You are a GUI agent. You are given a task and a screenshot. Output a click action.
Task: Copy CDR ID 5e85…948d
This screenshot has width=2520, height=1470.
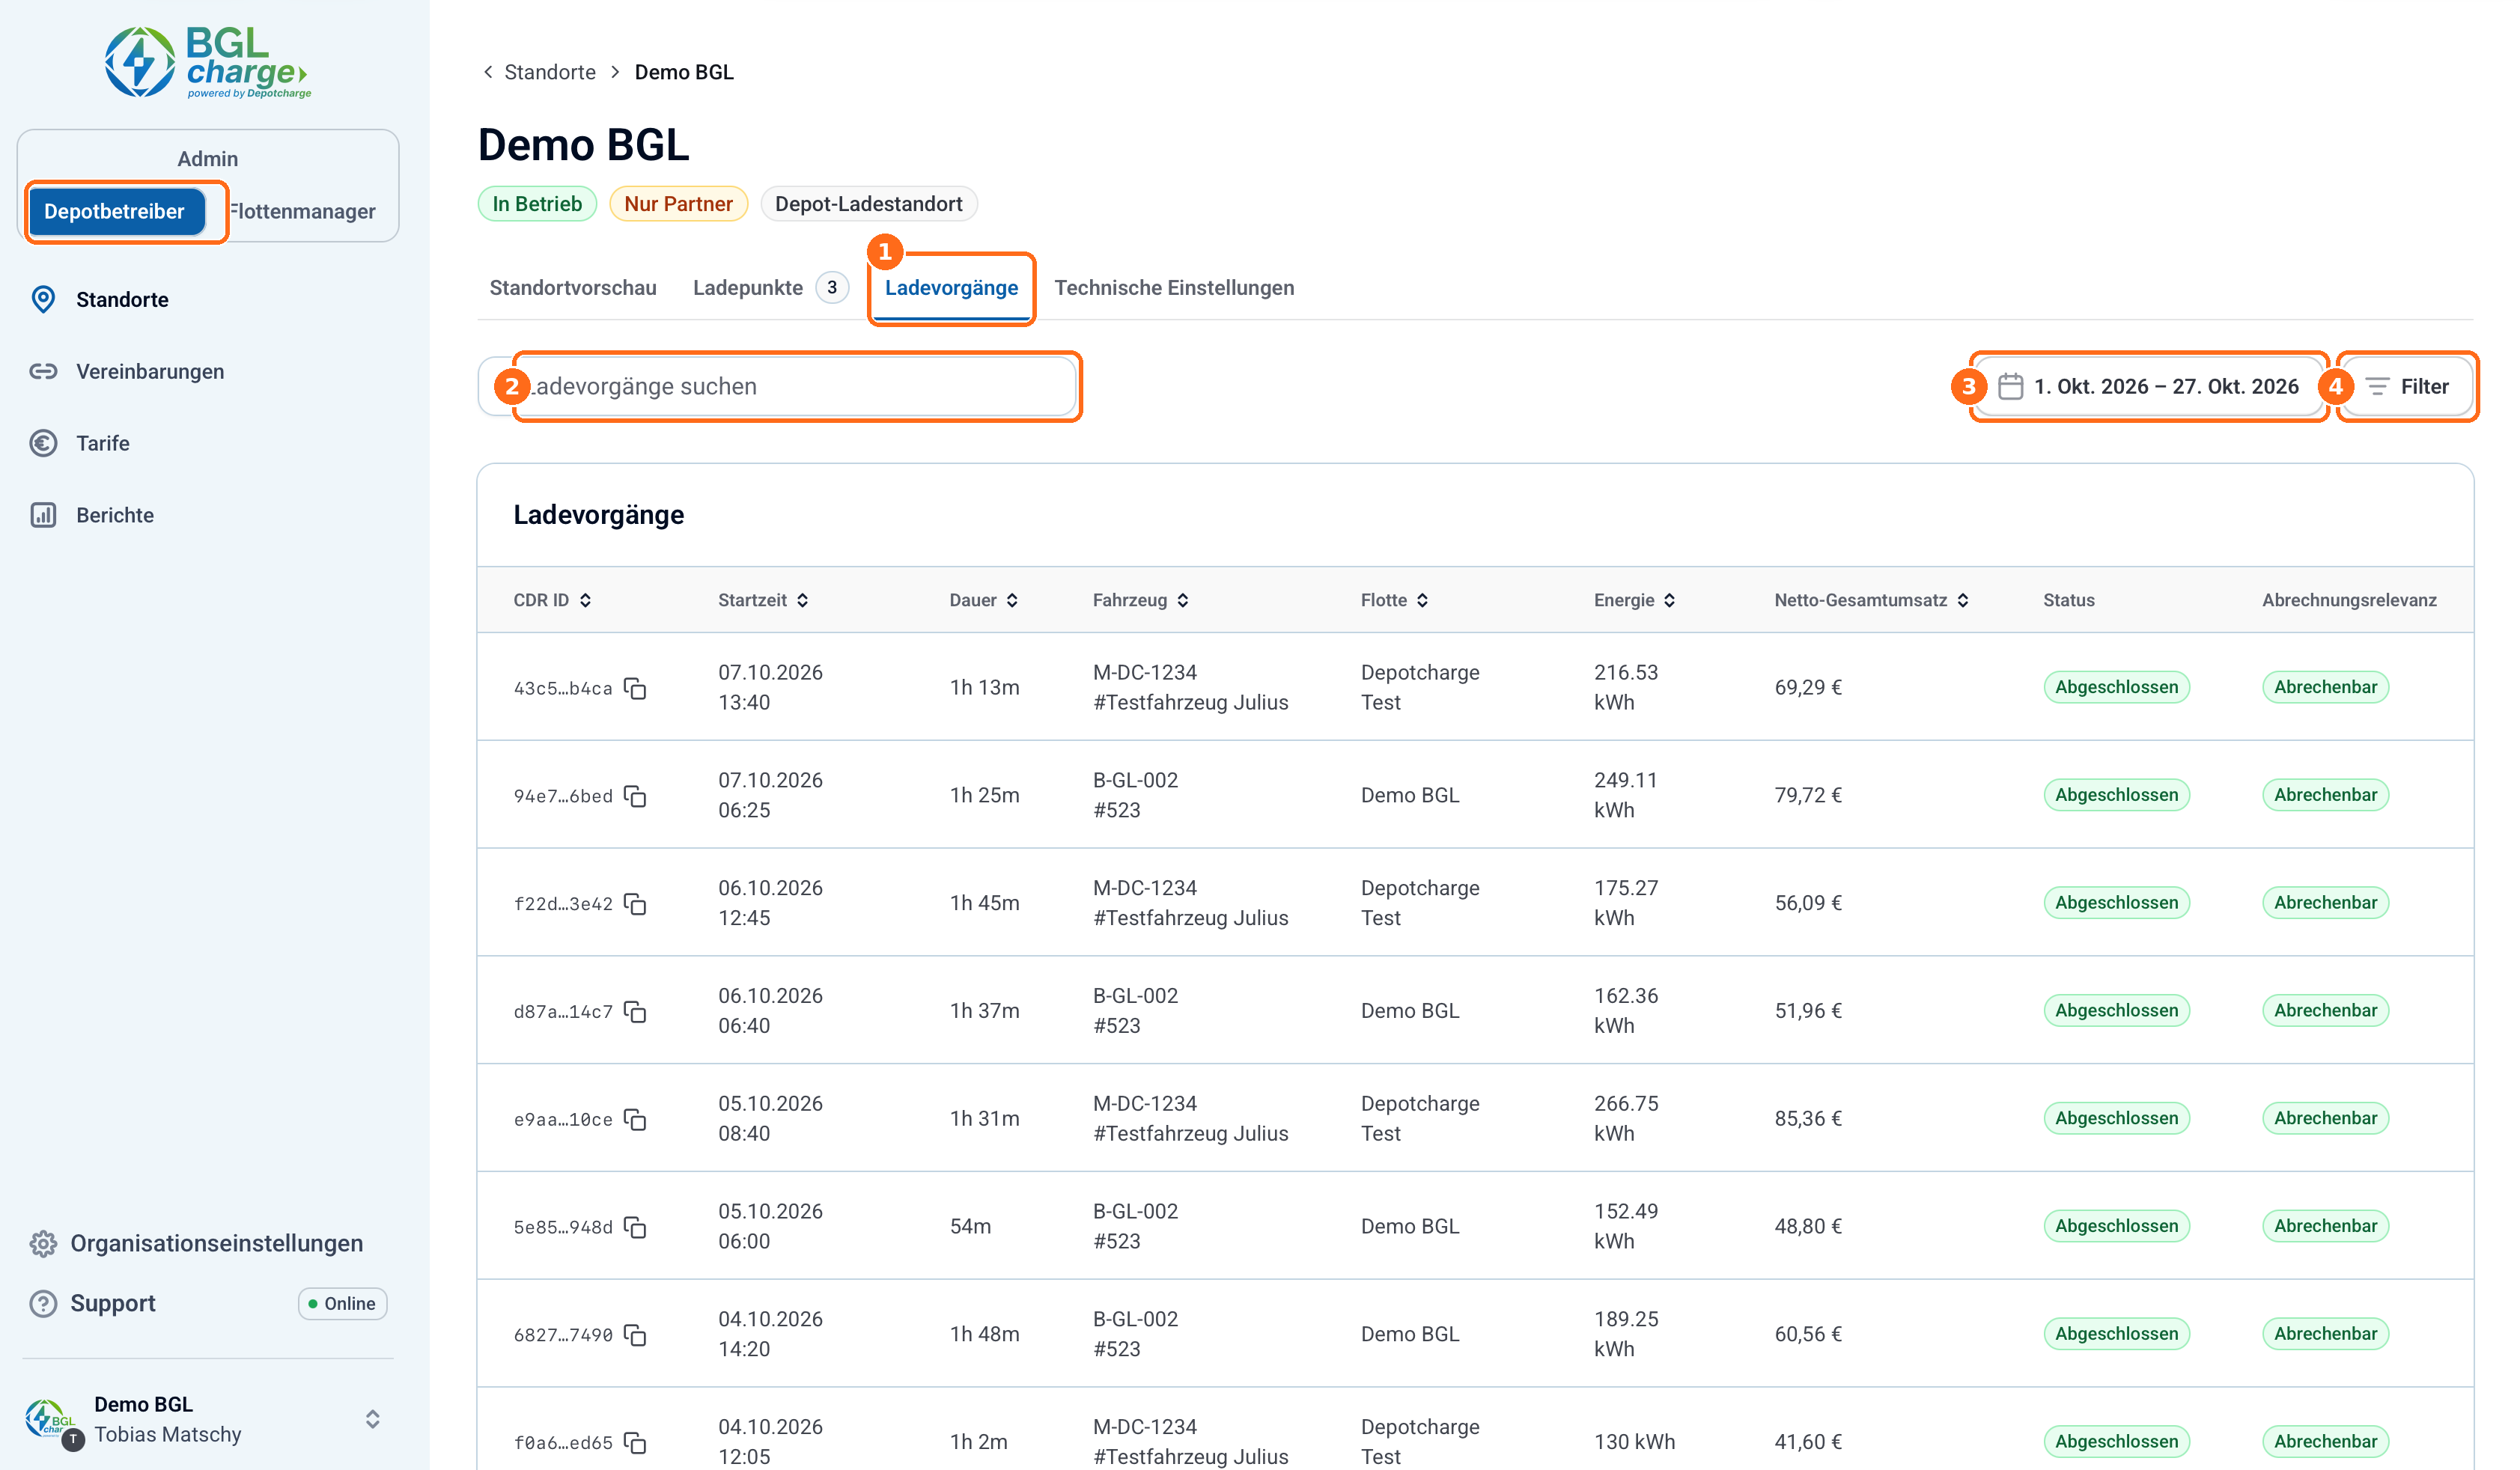[x=635, y=1227]
